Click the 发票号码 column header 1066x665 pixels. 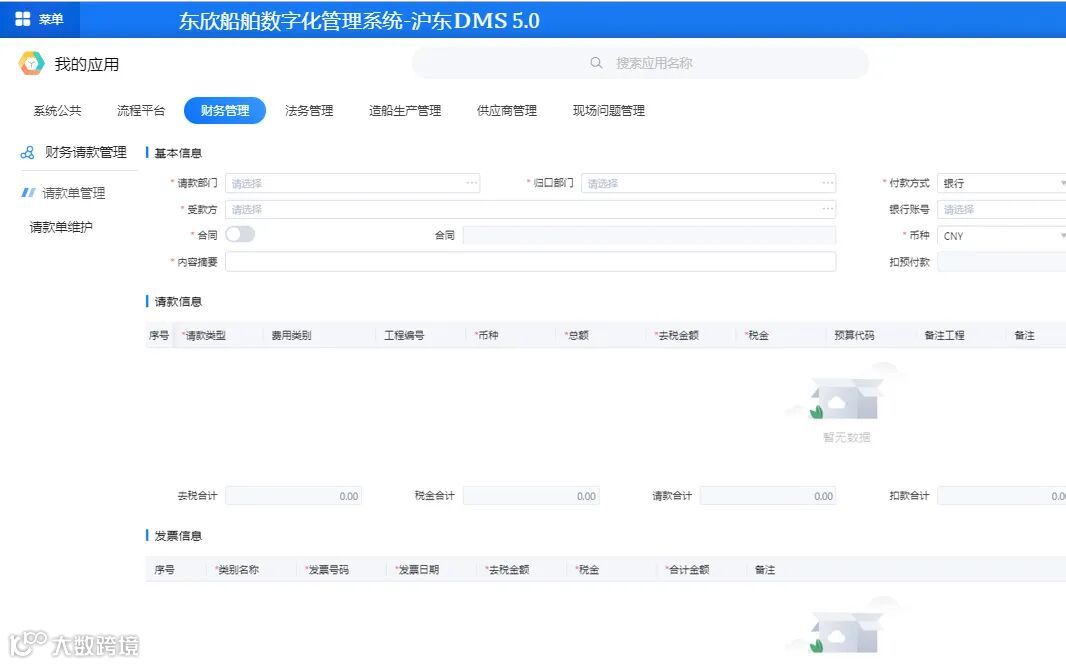pos(328,570)
